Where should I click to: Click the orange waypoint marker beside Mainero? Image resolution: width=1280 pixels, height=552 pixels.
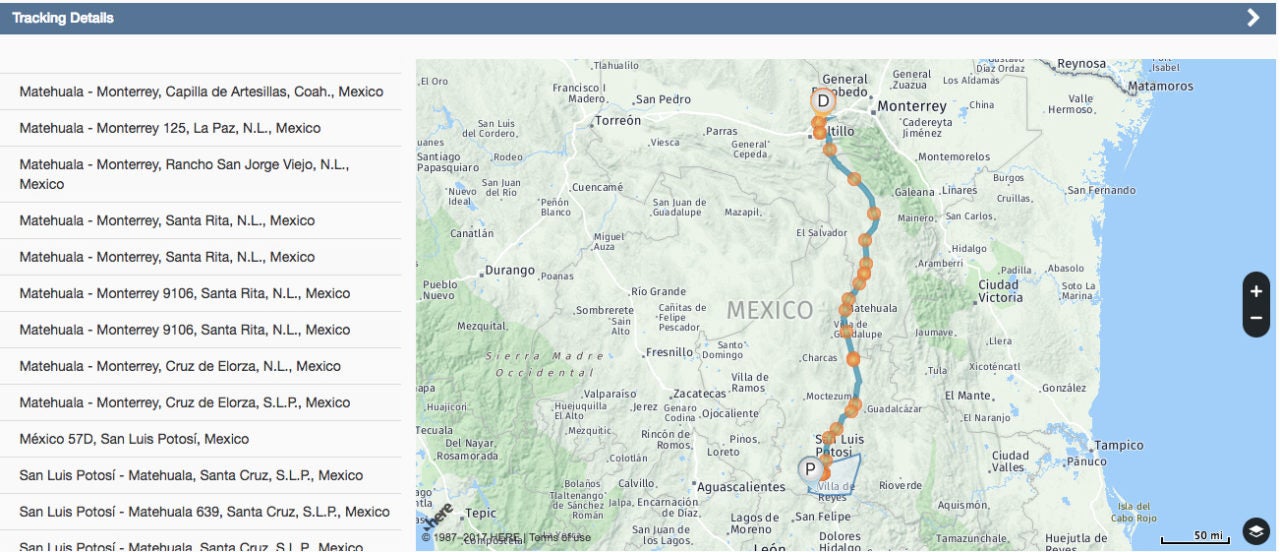click(874, 213)
